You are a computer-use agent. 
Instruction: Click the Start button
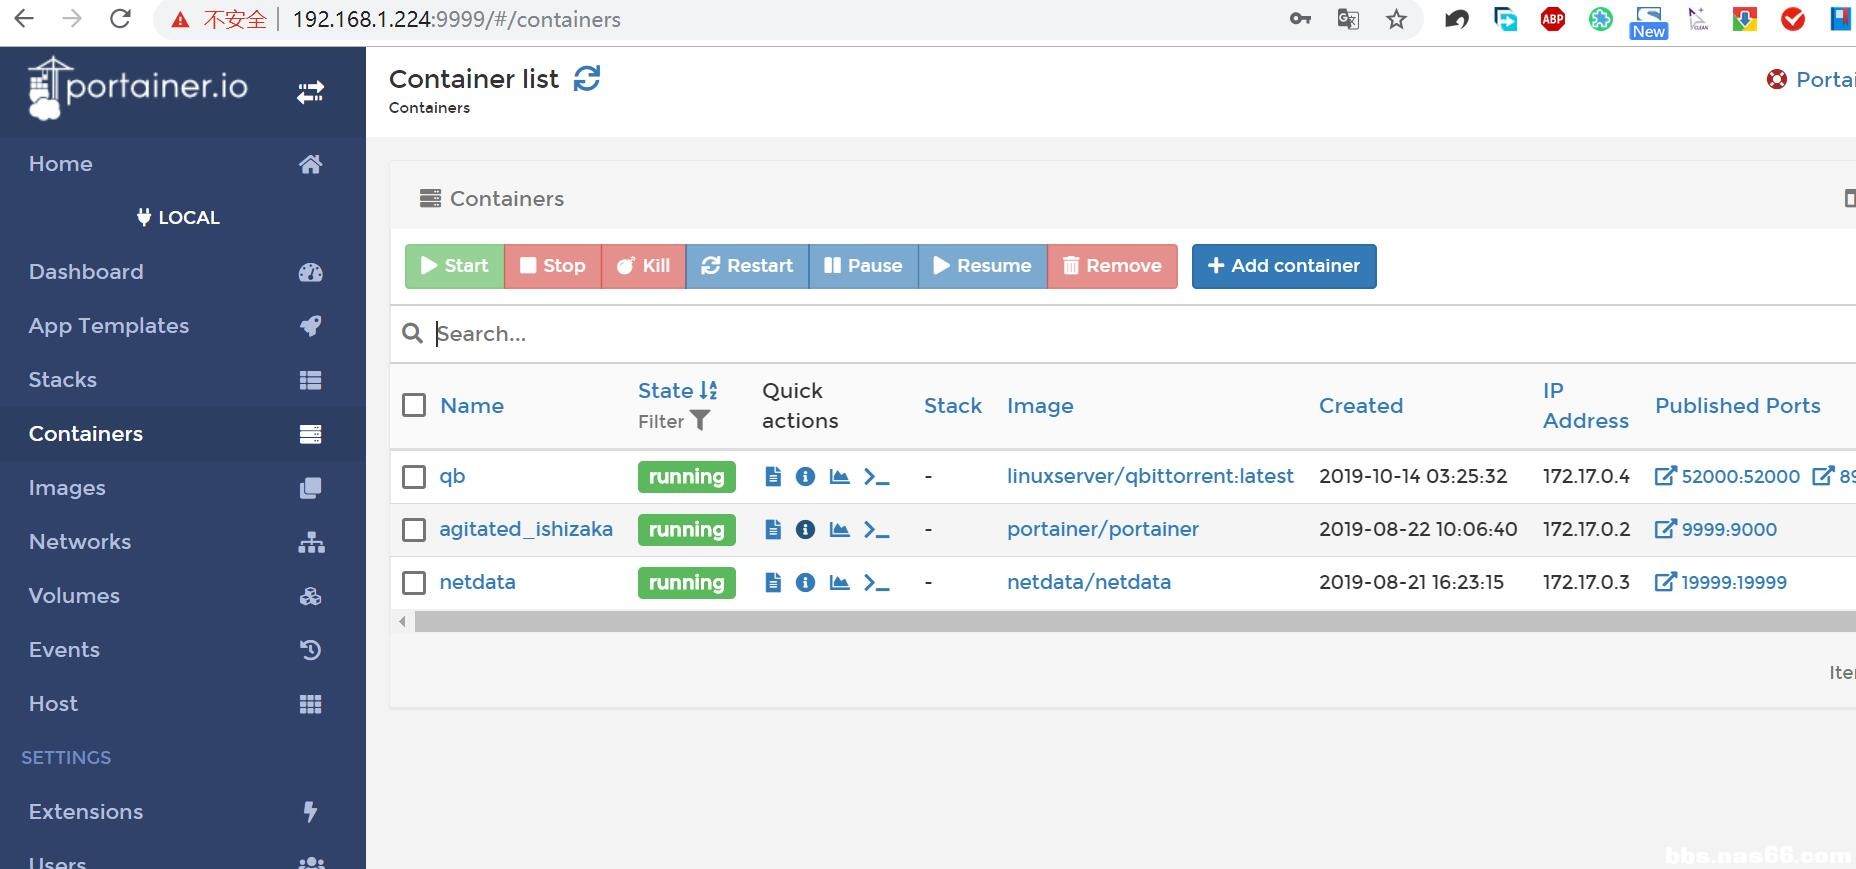coord(455,266)
